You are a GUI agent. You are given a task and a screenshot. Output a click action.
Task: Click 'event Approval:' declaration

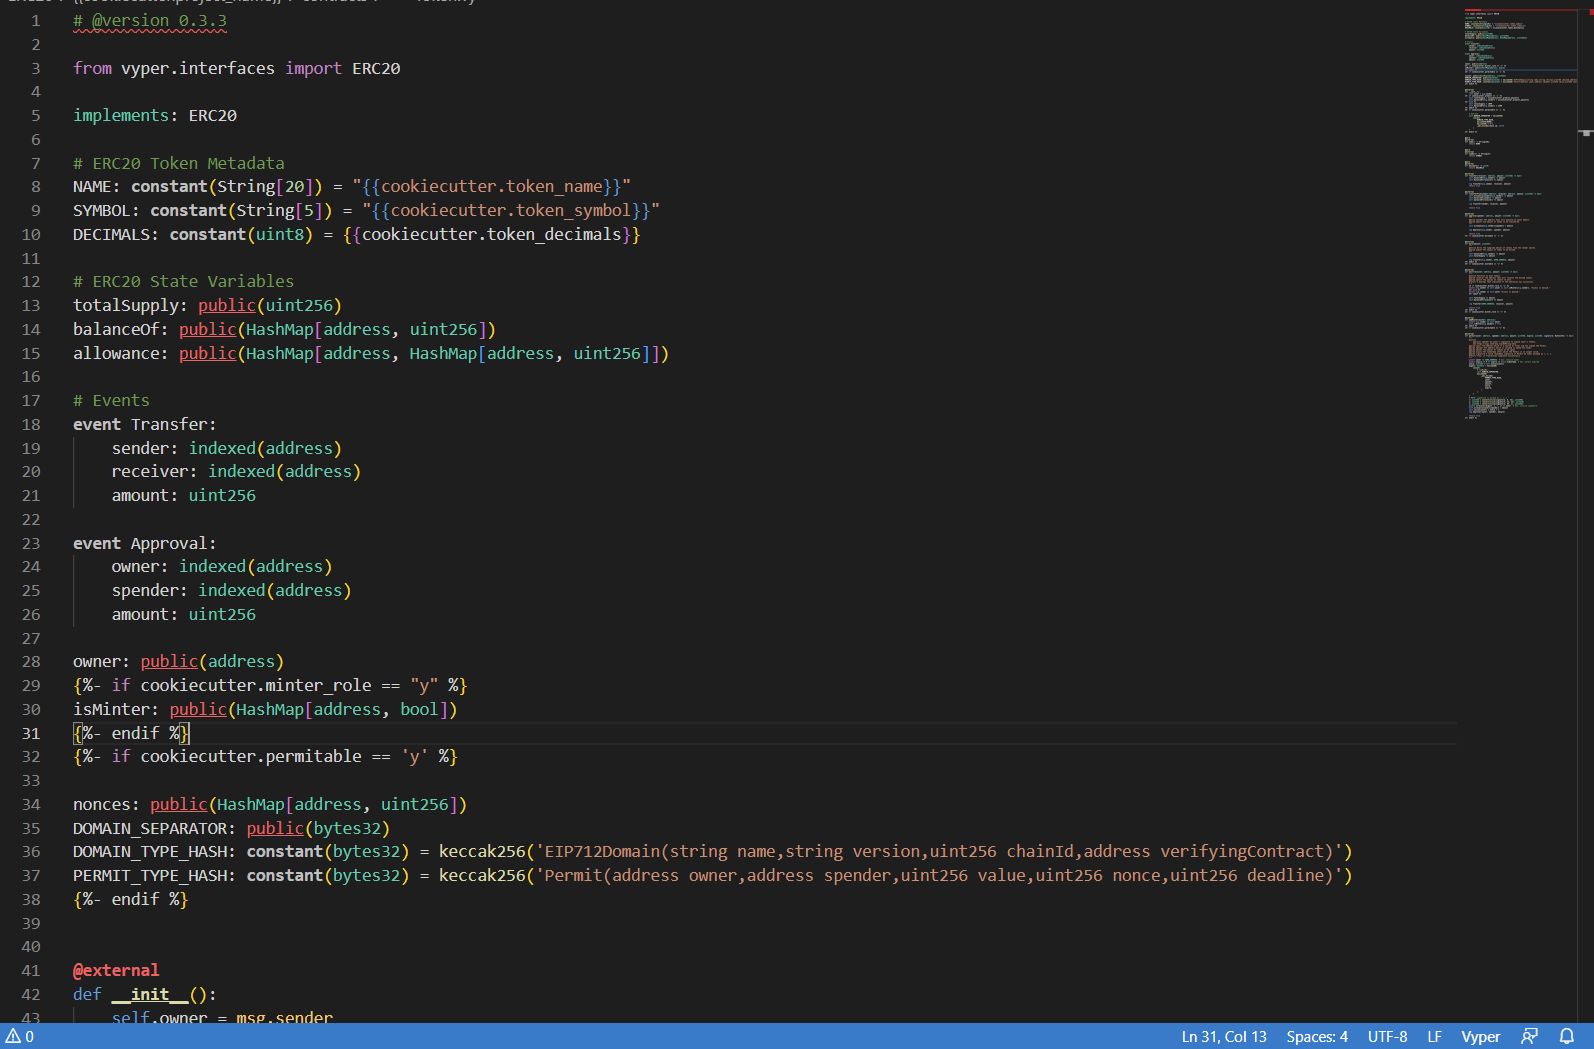click(x=144, y=543)
